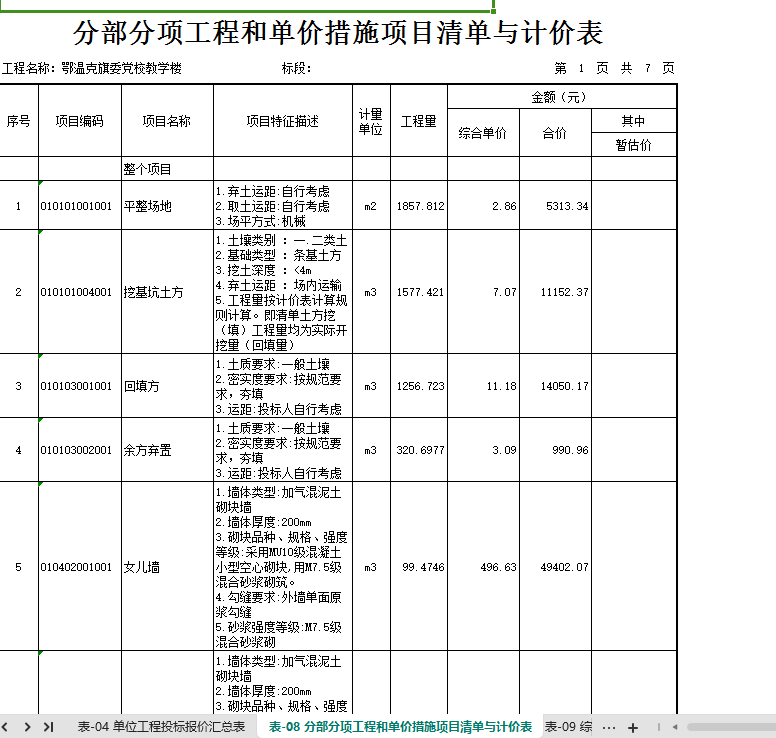The height and width of the screenshot is (738, 776).
Task: Select total cell 11152.37
Action: click(x=555, y=292)
